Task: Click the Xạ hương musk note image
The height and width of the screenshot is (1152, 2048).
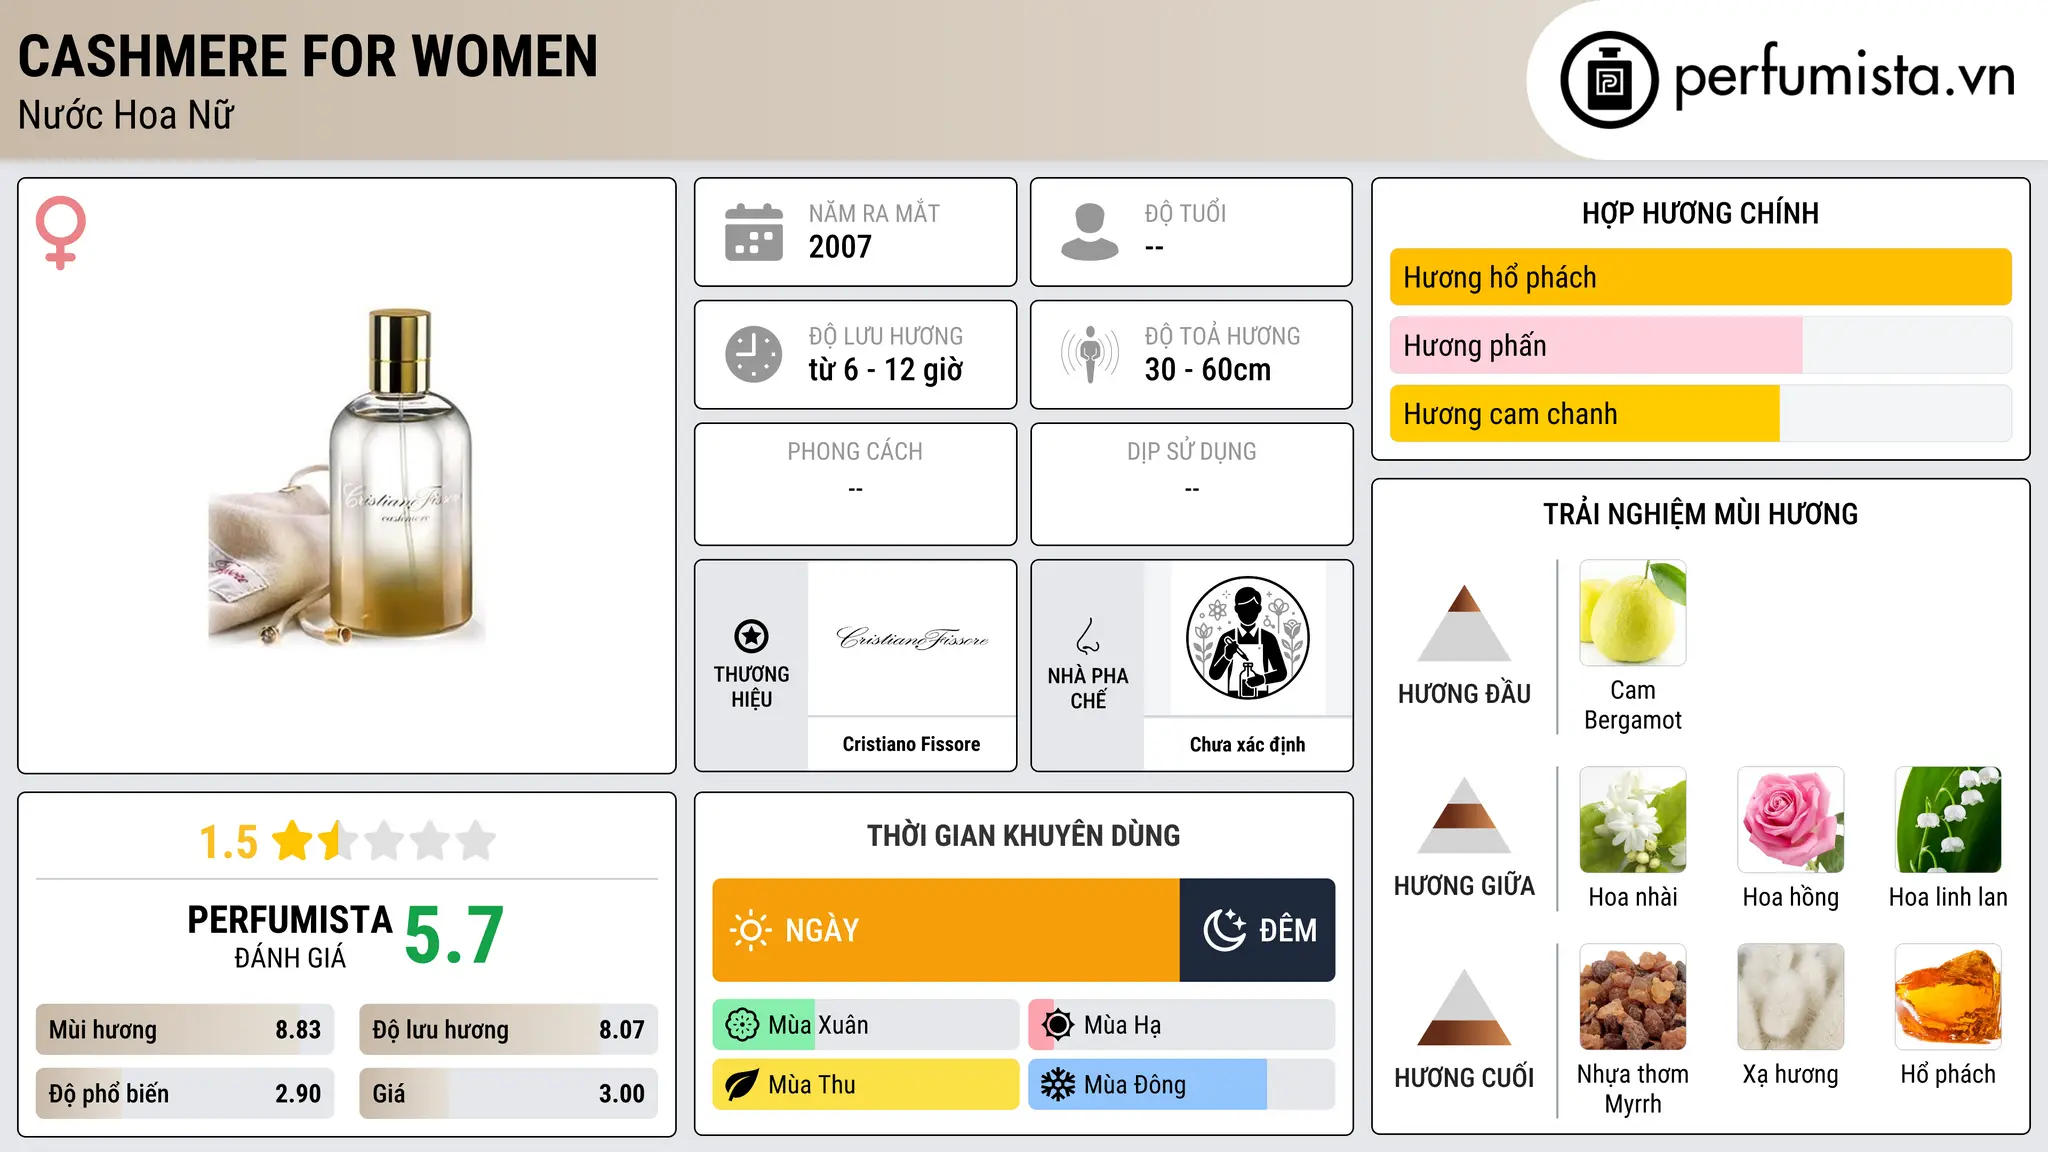Action: [1790, 997]
